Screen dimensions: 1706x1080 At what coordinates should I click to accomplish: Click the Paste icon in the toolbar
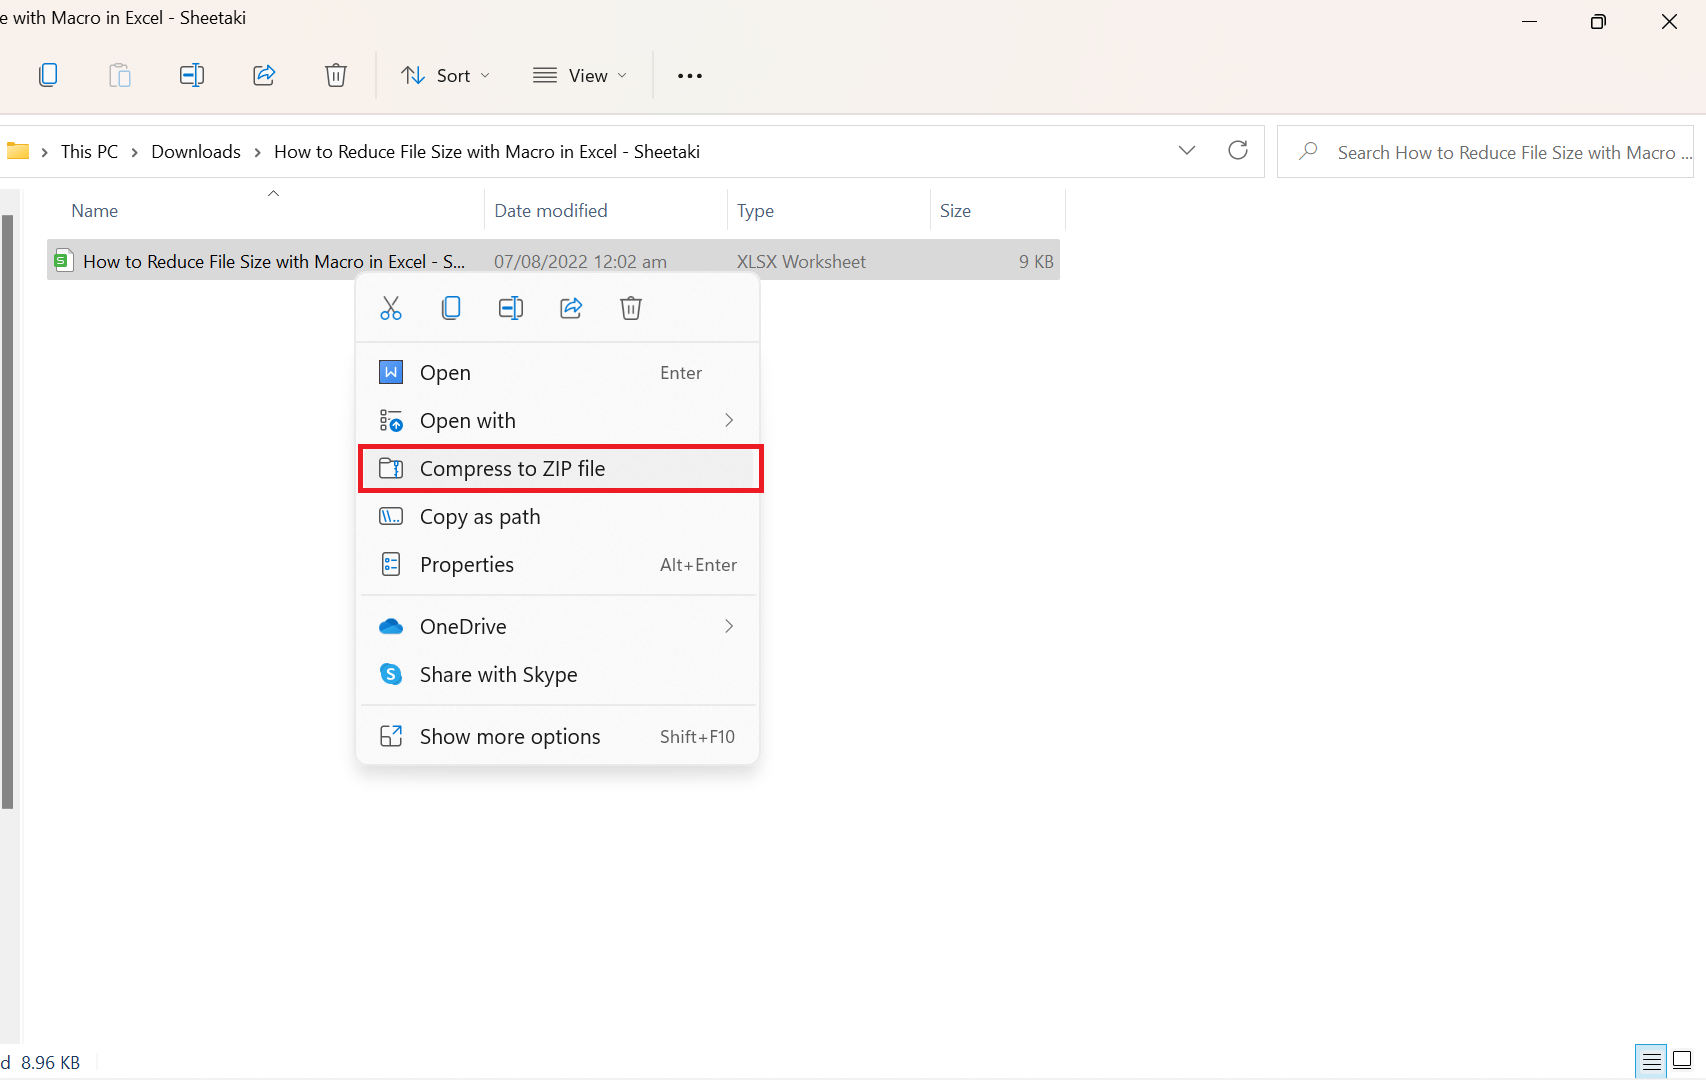pyautogui.click(x=119, y=75)
